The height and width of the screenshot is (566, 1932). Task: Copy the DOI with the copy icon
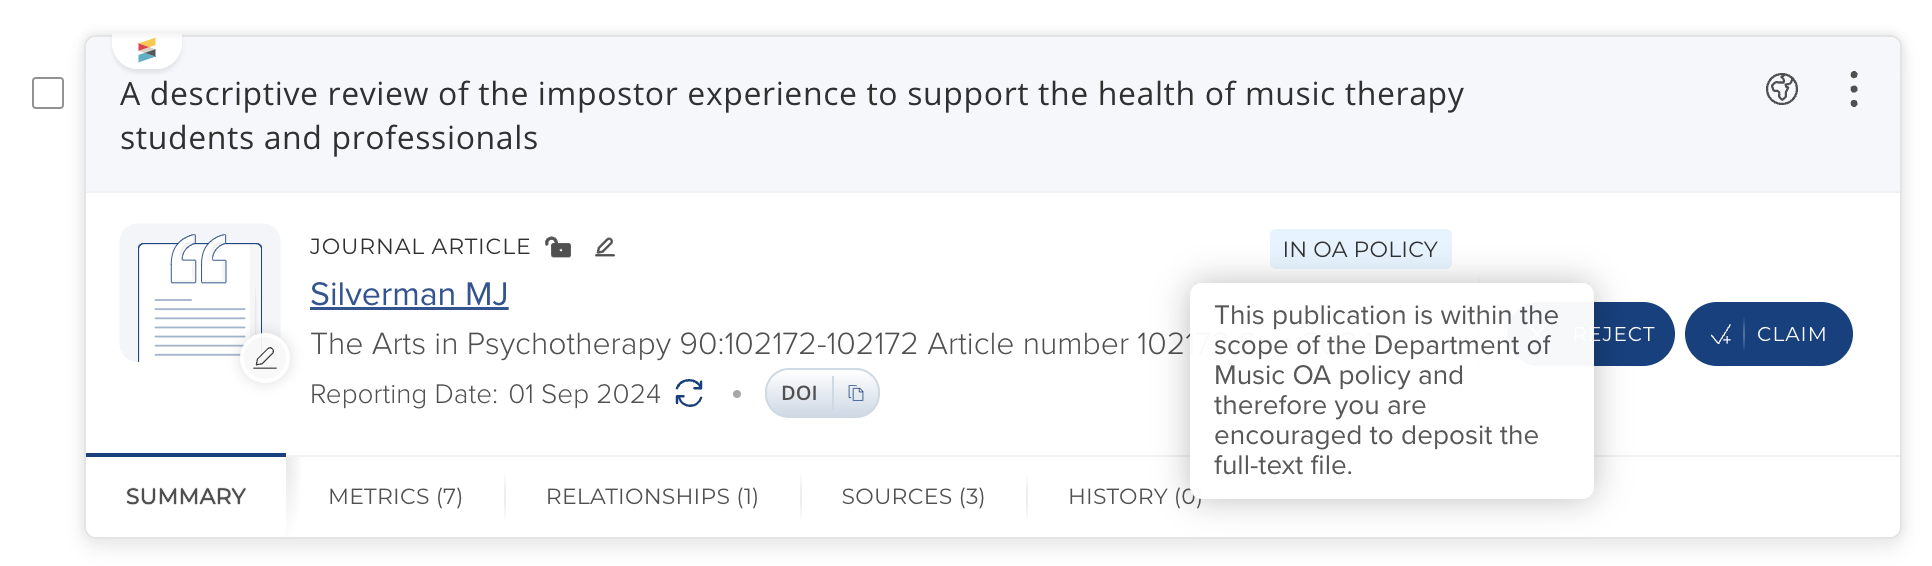click(x=856, y=393)
